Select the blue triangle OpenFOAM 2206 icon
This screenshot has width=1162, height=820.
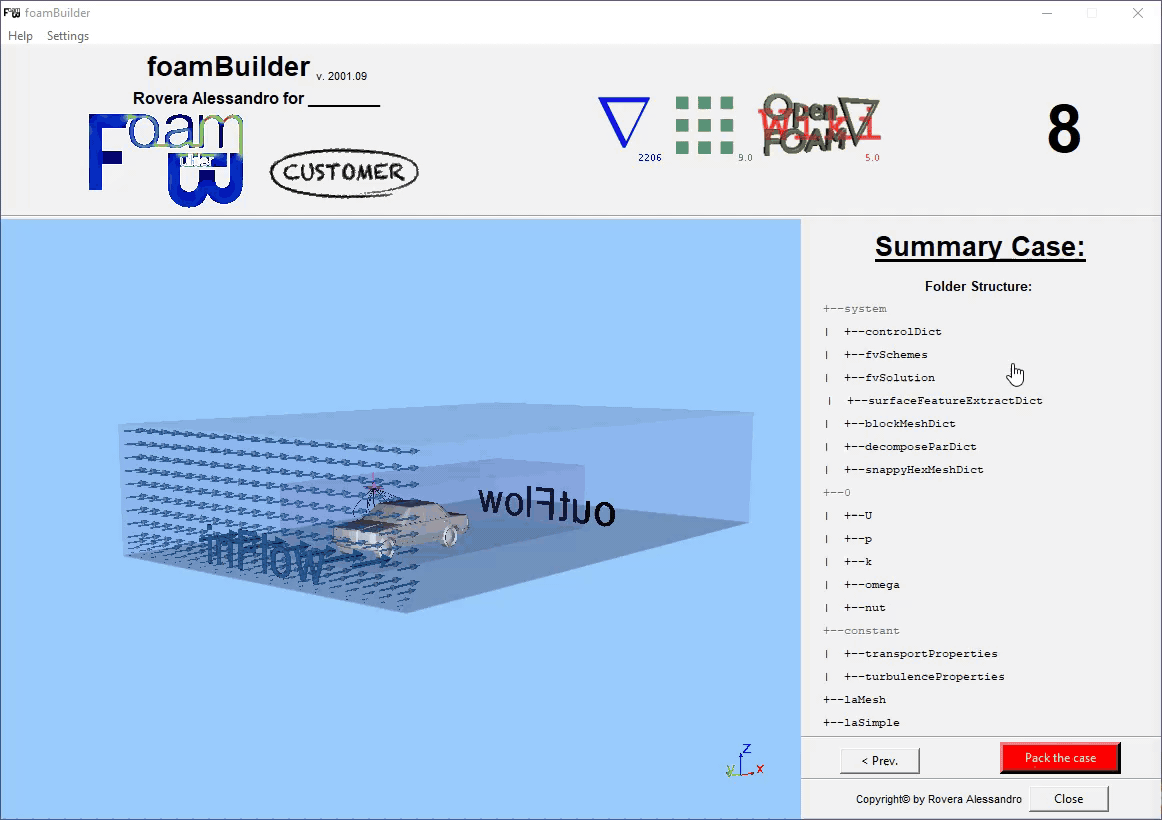click(624, 122)
